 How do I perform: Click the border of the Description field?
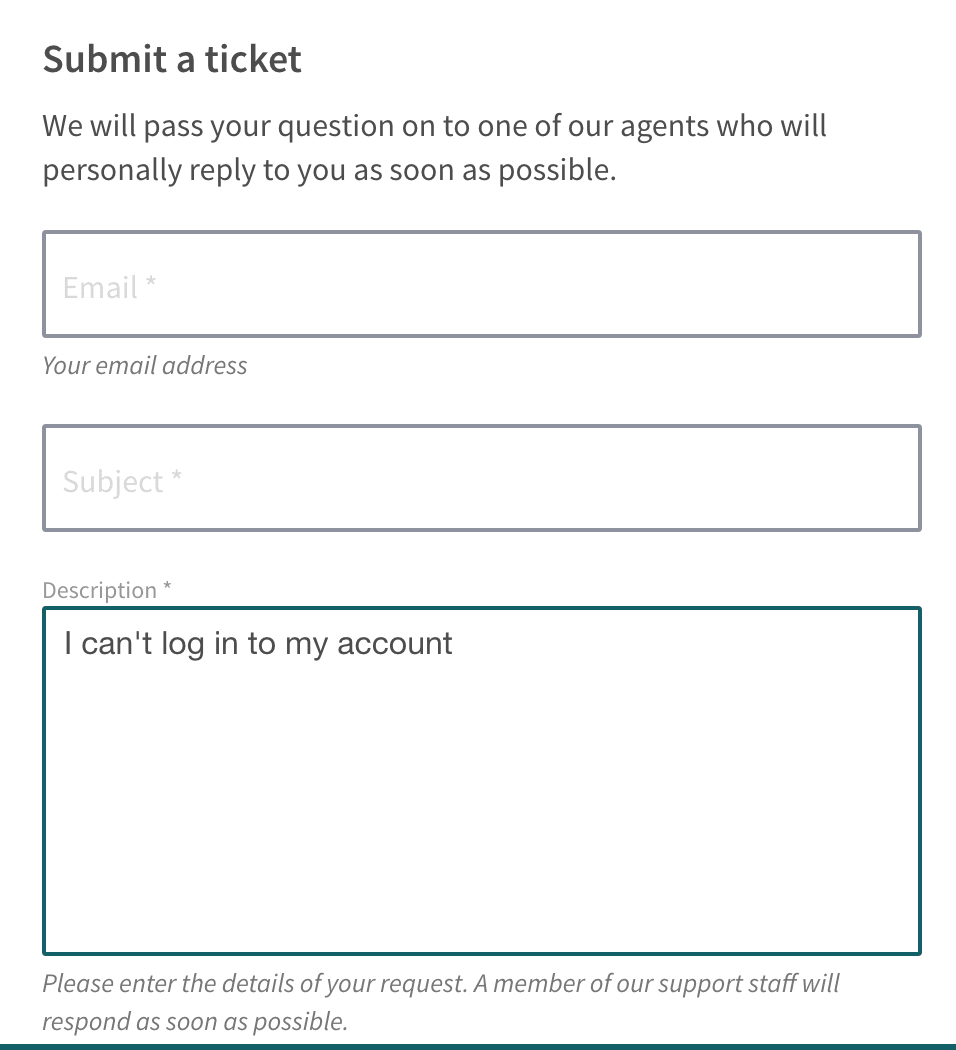click(480, 606)
